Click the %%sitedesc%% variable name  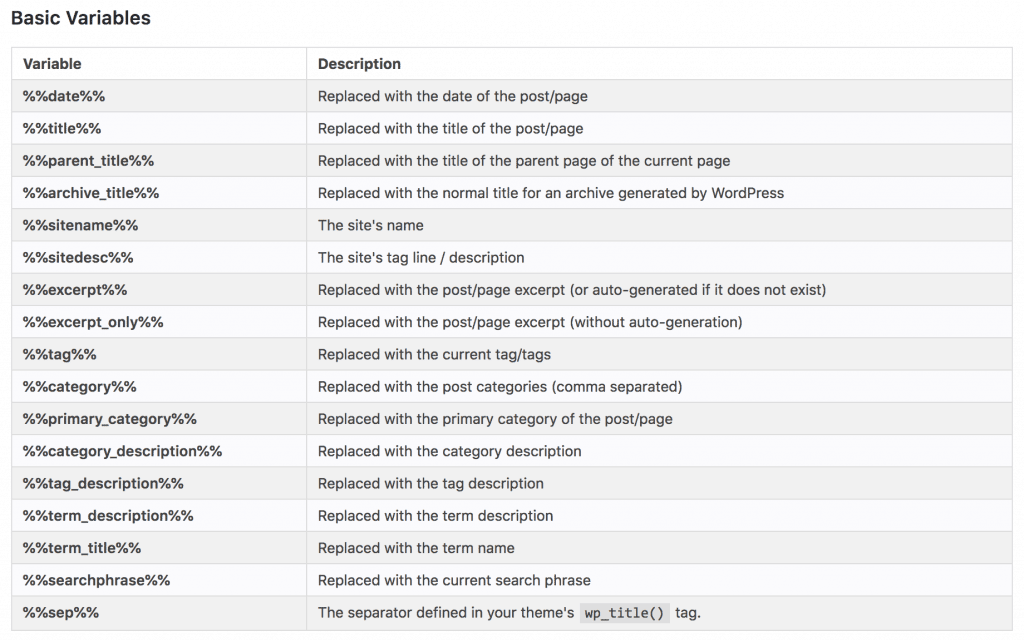(x=78, y=258)
